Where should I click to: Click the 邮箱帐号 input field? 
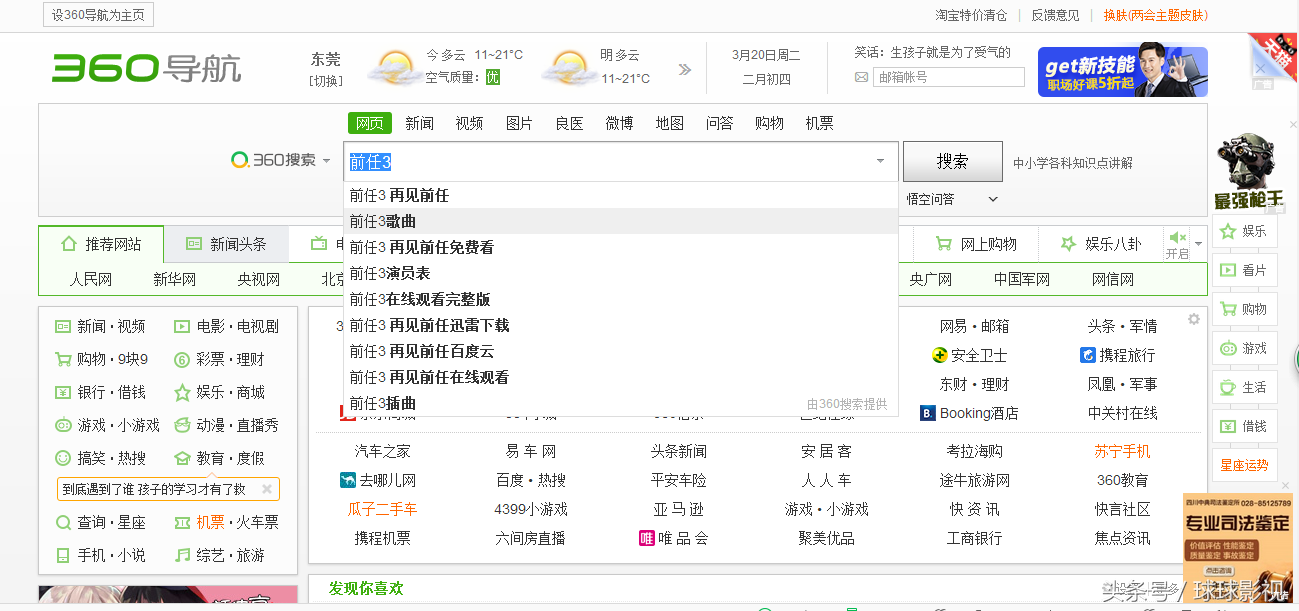948,77
